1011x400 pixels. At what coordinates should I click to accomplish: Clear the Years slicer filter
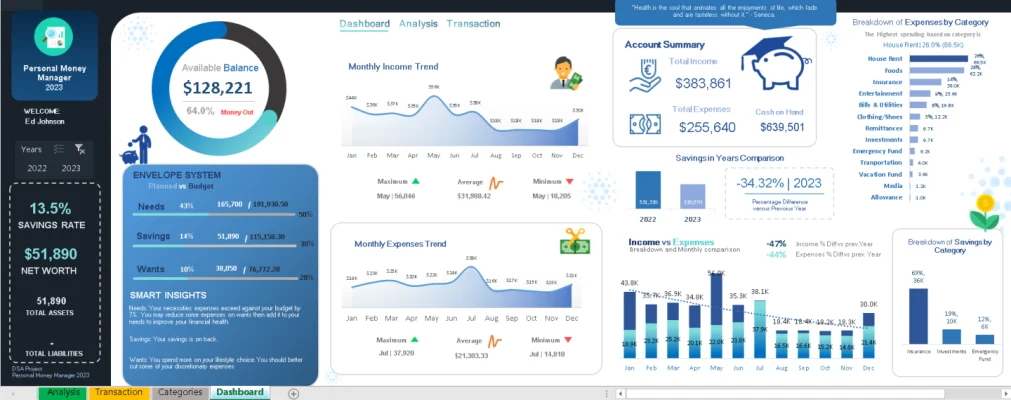[80, 148]
